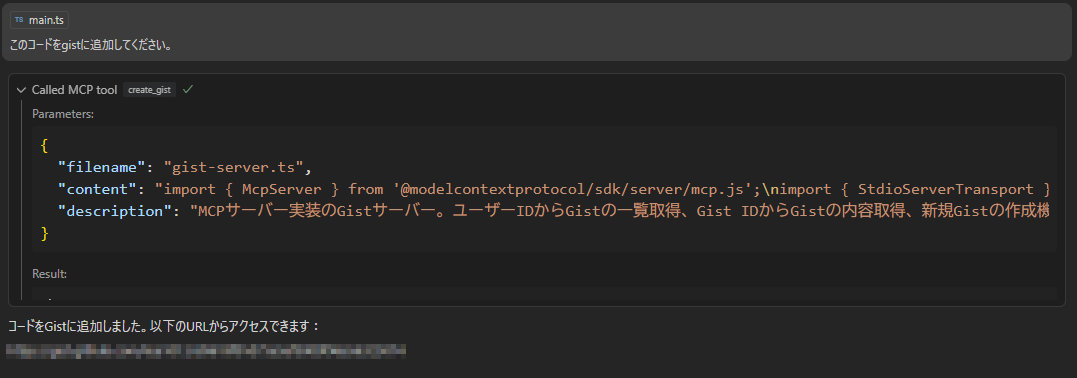
Task: Click the opening curly brace in JSON
Action: (x=45, y=146)
